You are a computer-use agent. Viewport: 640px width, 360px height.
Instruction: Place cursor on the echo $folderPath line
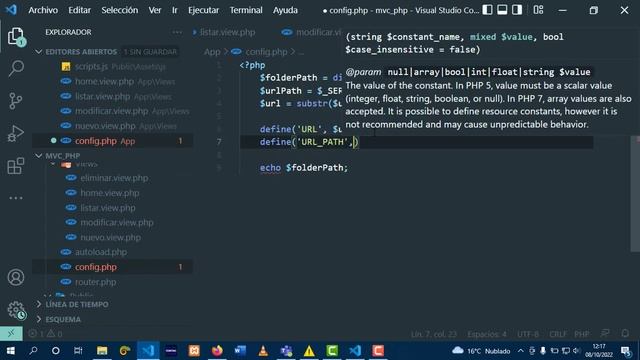[x=304, y=168]
